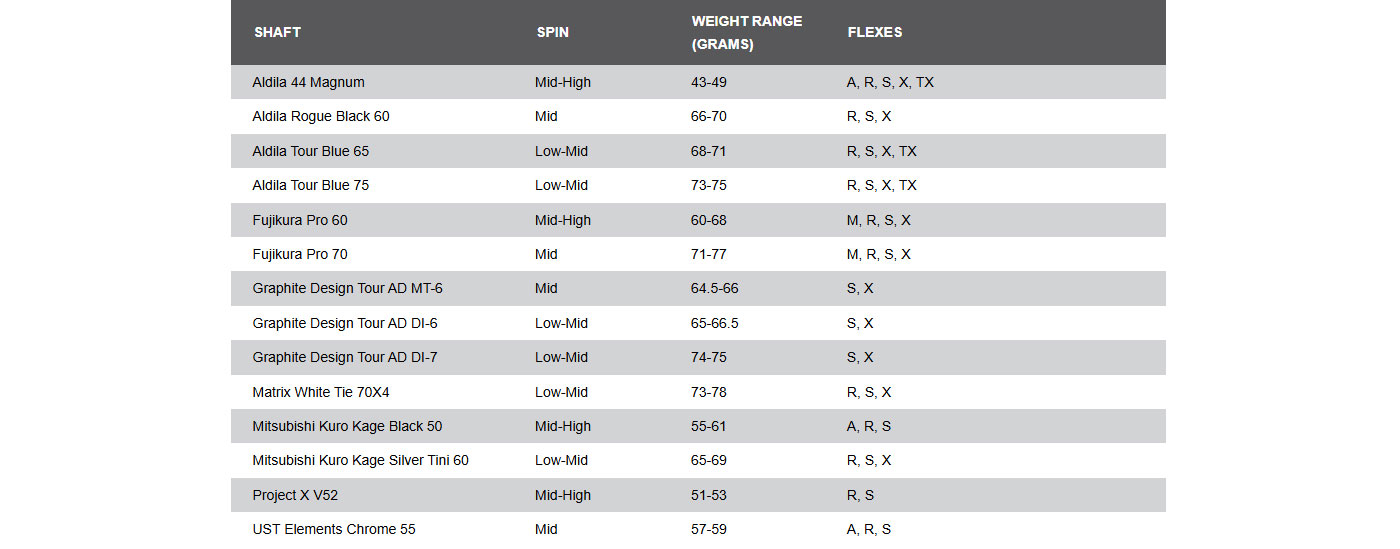Click the SPIN column header
Image resolution: width=1400 pixels, height=549 pixels.
[552, 32]
